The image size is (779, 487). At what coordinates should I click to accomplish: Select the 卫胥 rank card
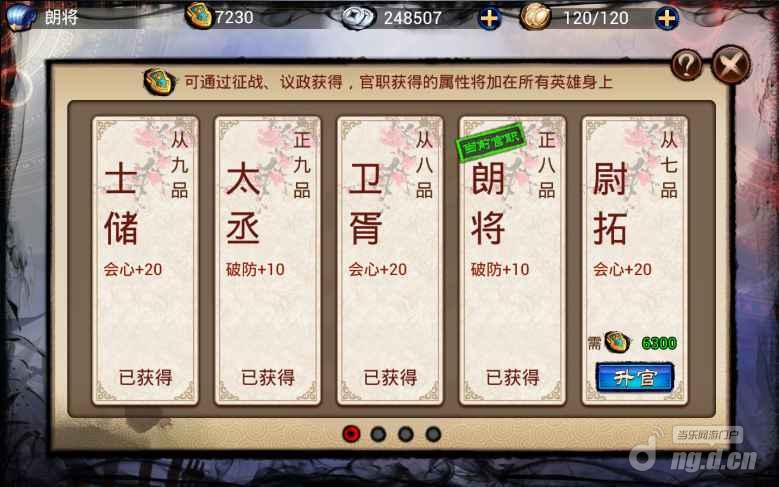tap(390, 260)
